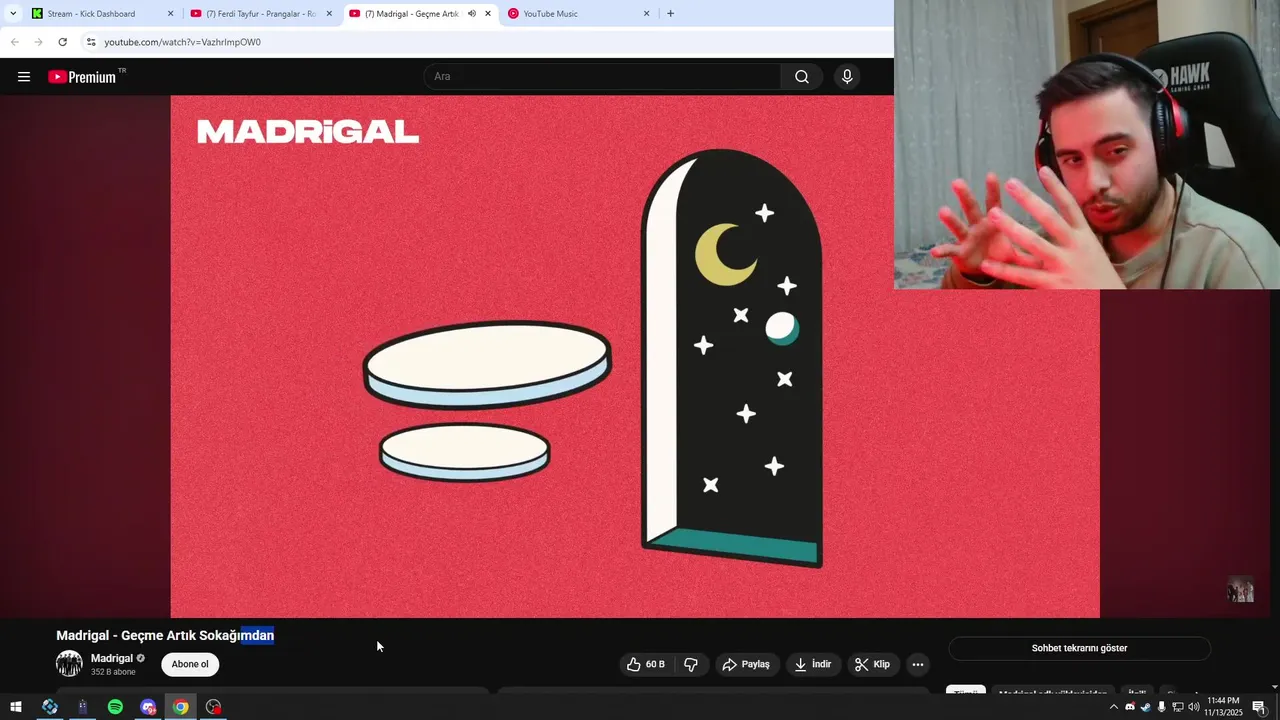Click the 352 B abone subscriber count

click(x=112, y=672)
